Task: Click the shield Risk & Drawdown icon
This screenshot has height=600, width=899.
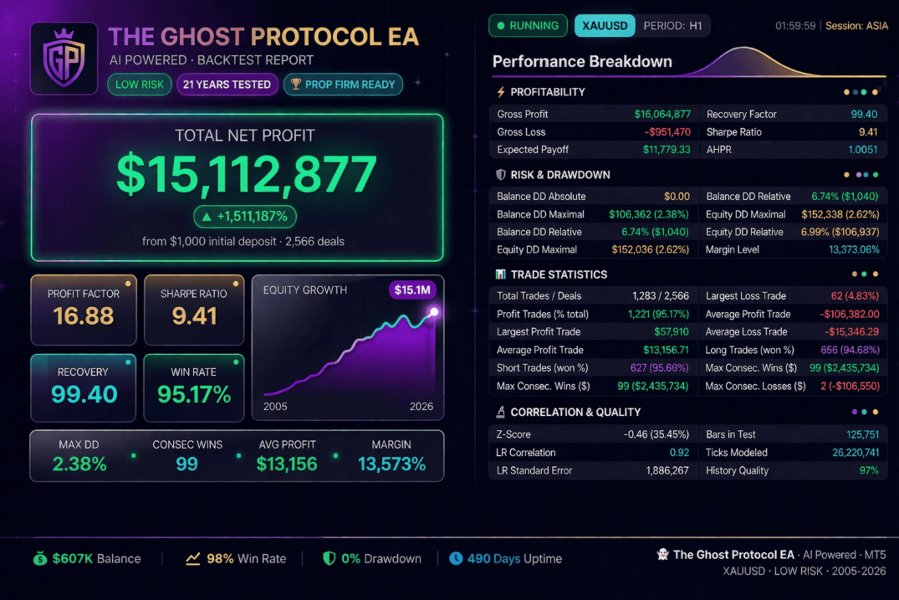Action: pyautogui.click(x=499, y=175)
